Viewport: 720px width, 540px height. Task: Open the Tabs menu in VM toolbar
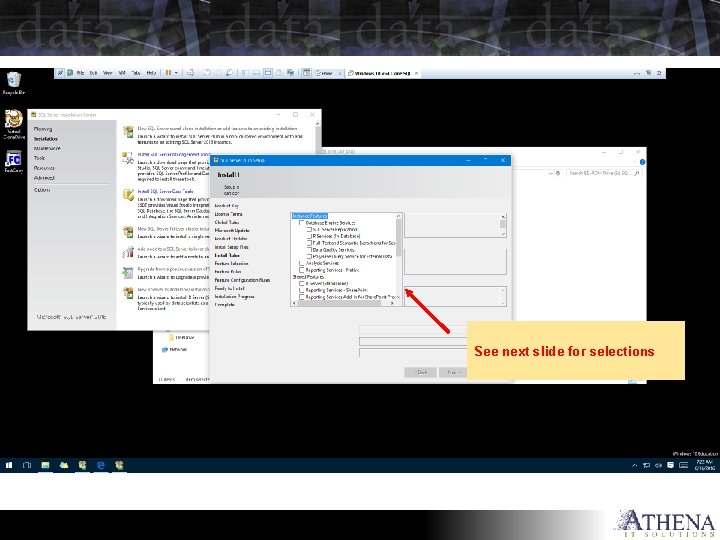point(136,73)
